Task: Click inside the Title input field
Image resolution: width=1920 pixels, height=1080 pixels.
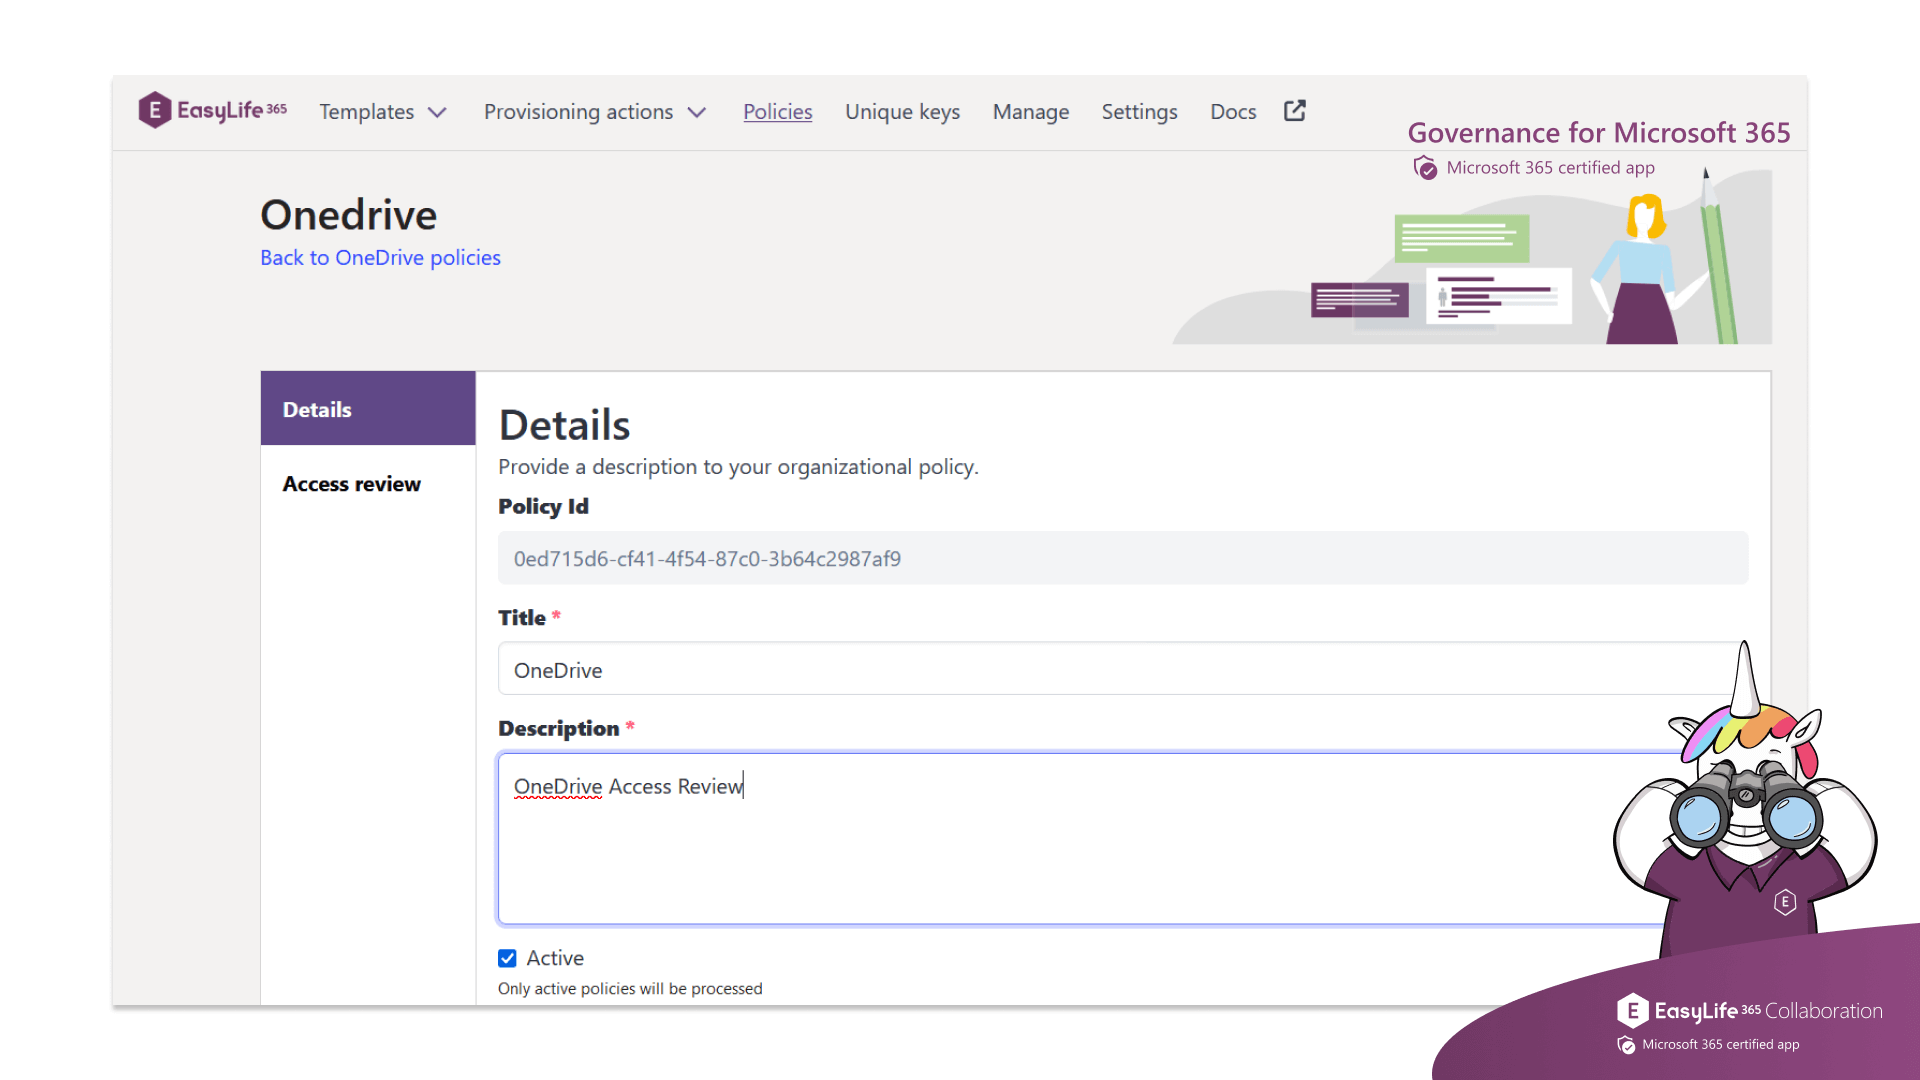Action: click(900, 669)
